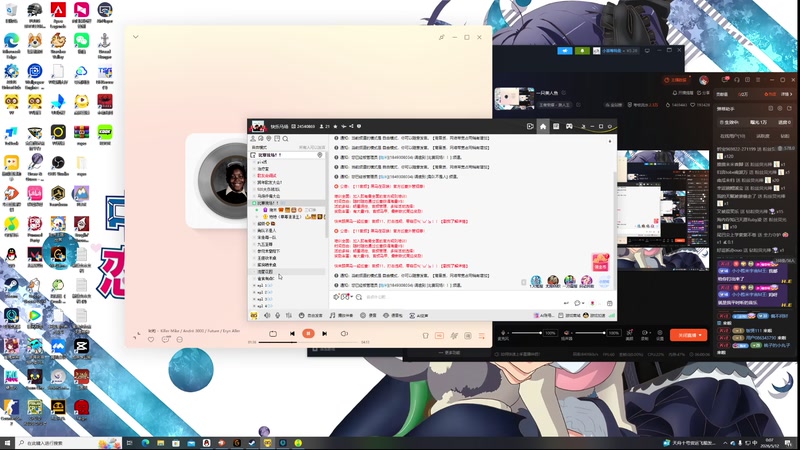800x450 pixels.
Task: Mute the microphone icon in live streaming window
Action: [x=503, y=333]
